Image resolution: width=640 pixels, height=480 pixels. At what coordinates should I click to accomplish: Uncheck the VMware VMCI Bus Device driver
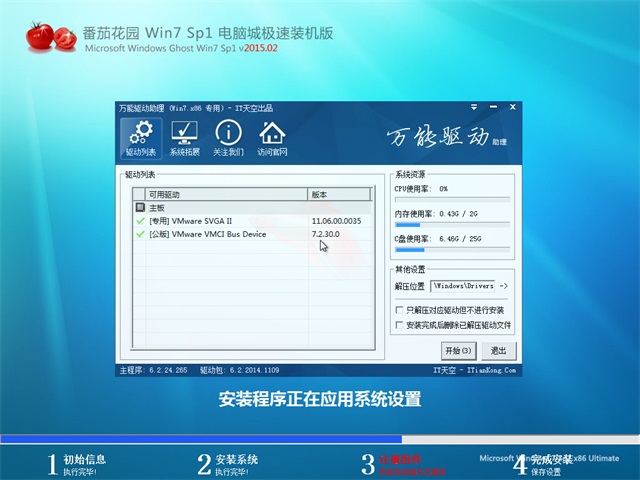tap(140, 234)
